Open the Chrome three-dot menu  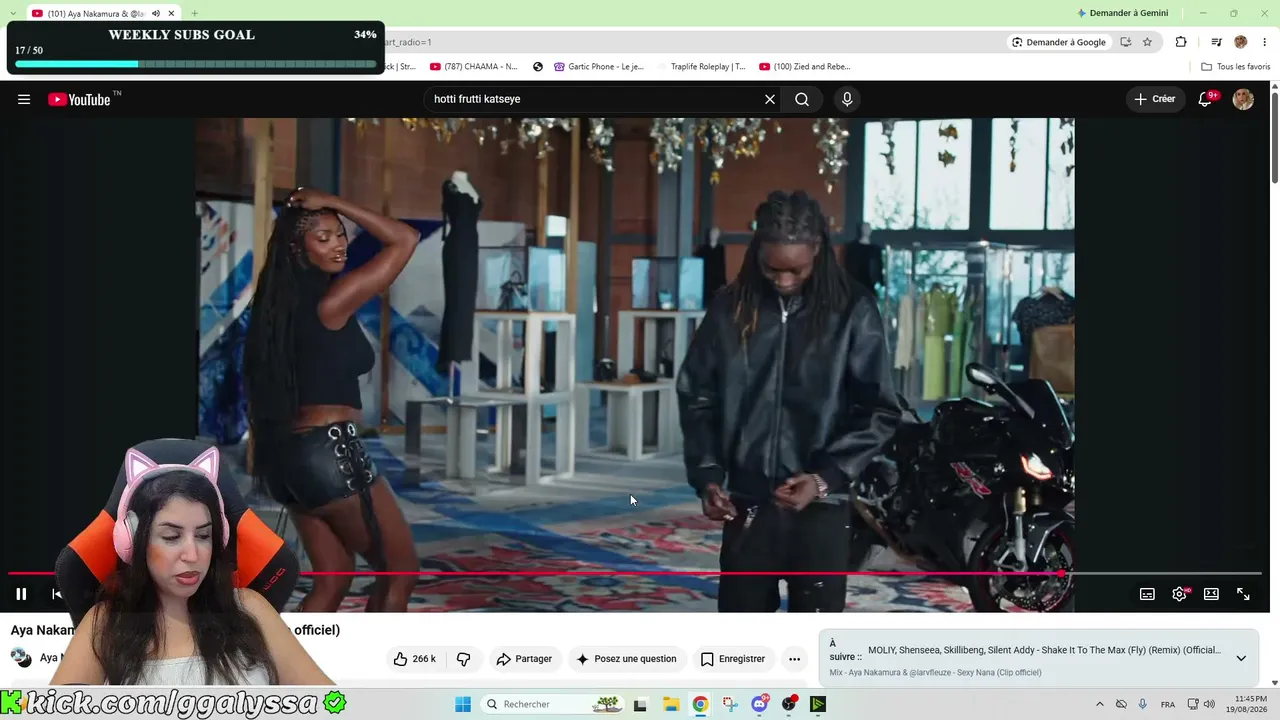tap(1263, 42)
